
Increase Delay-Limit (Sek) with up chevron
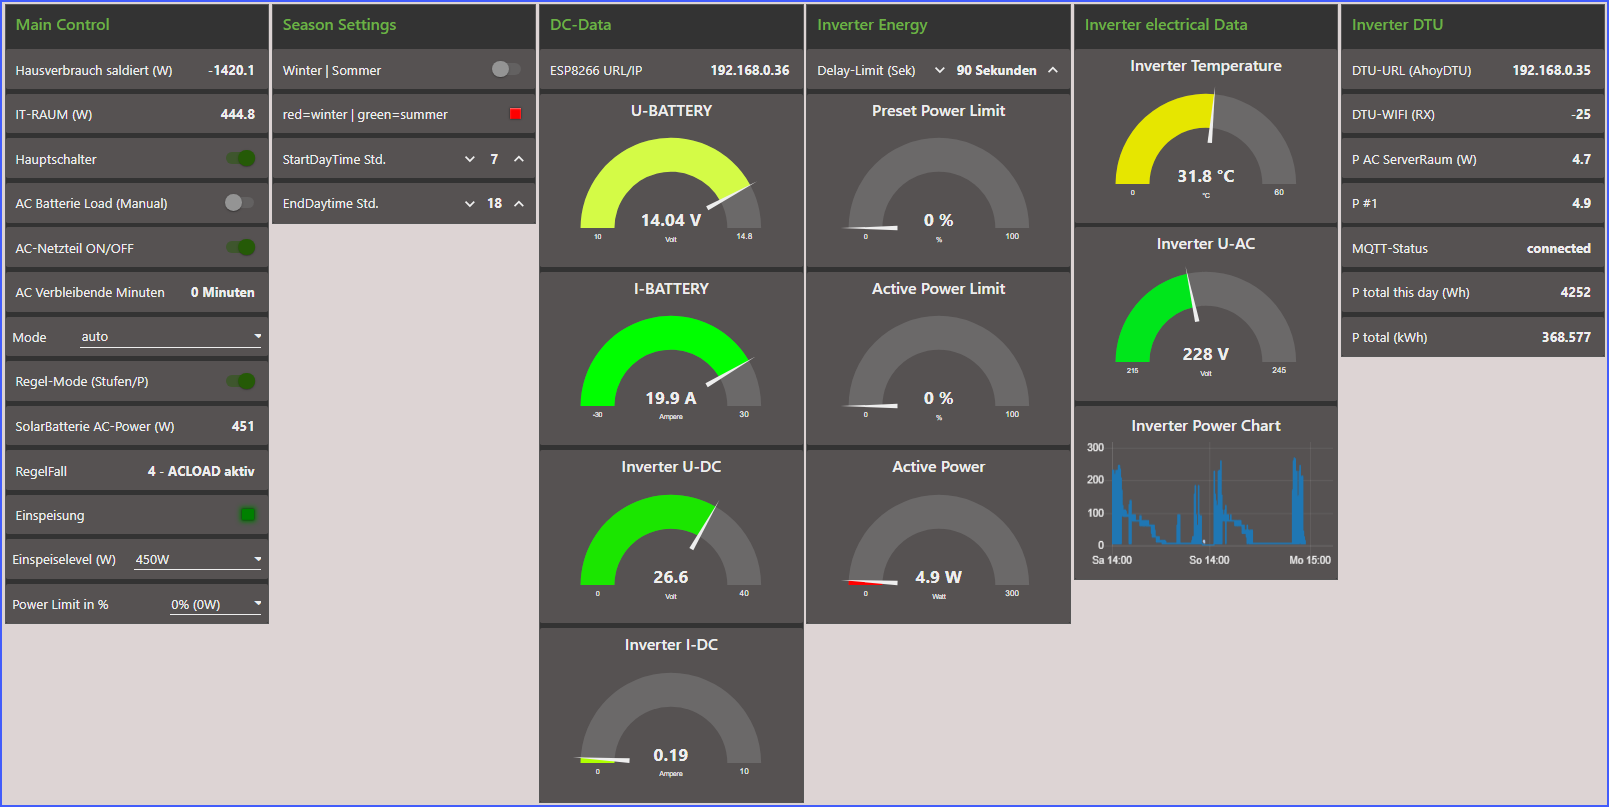pos(1053,70)
